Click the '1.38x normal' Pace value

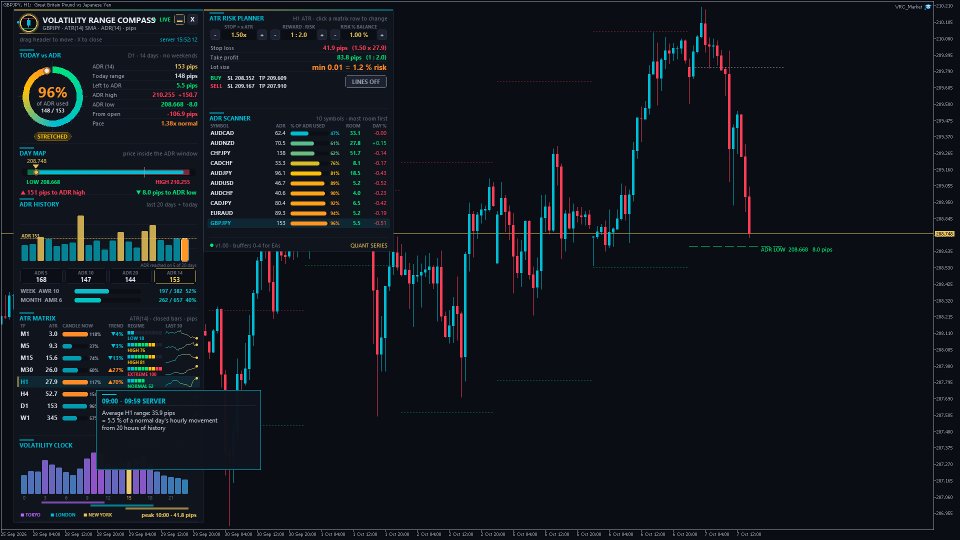coord(179,124)
